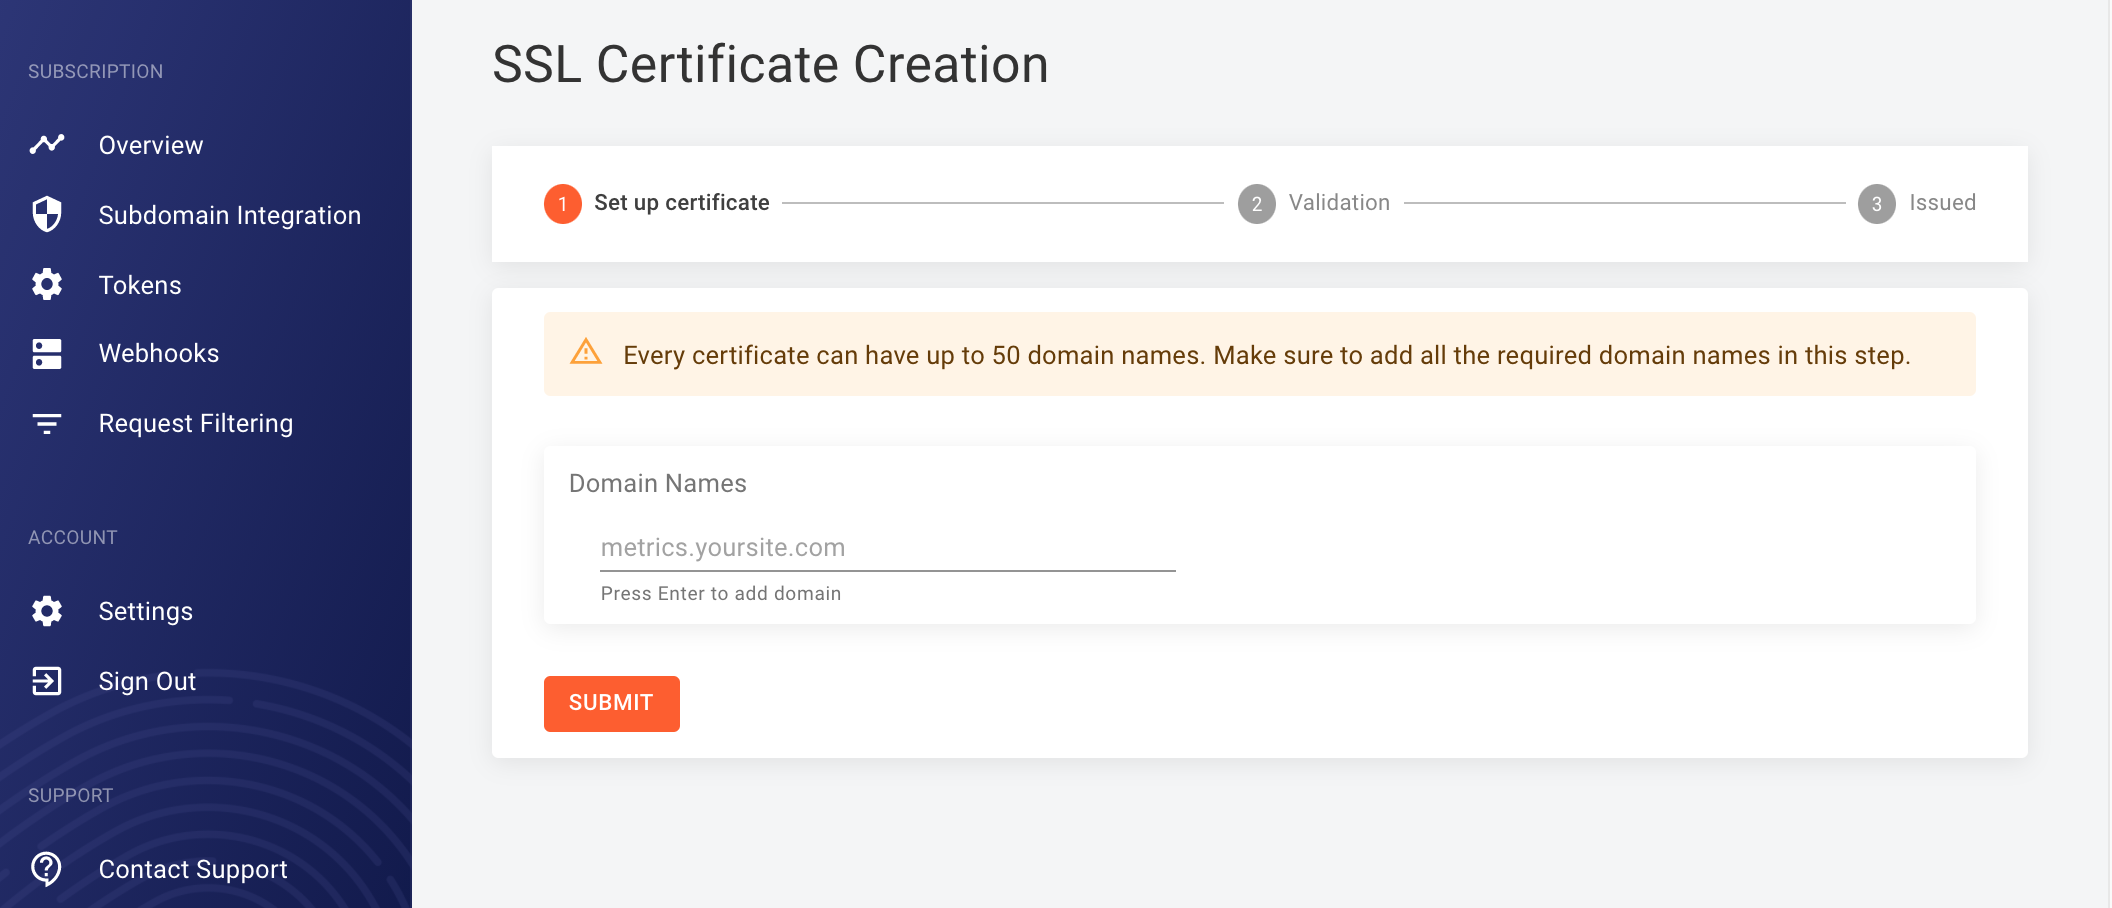Click the Tokens gear icon
The height and width of the screenshot is (908, 2112).
pyautogui.click(x=47, y=285)
